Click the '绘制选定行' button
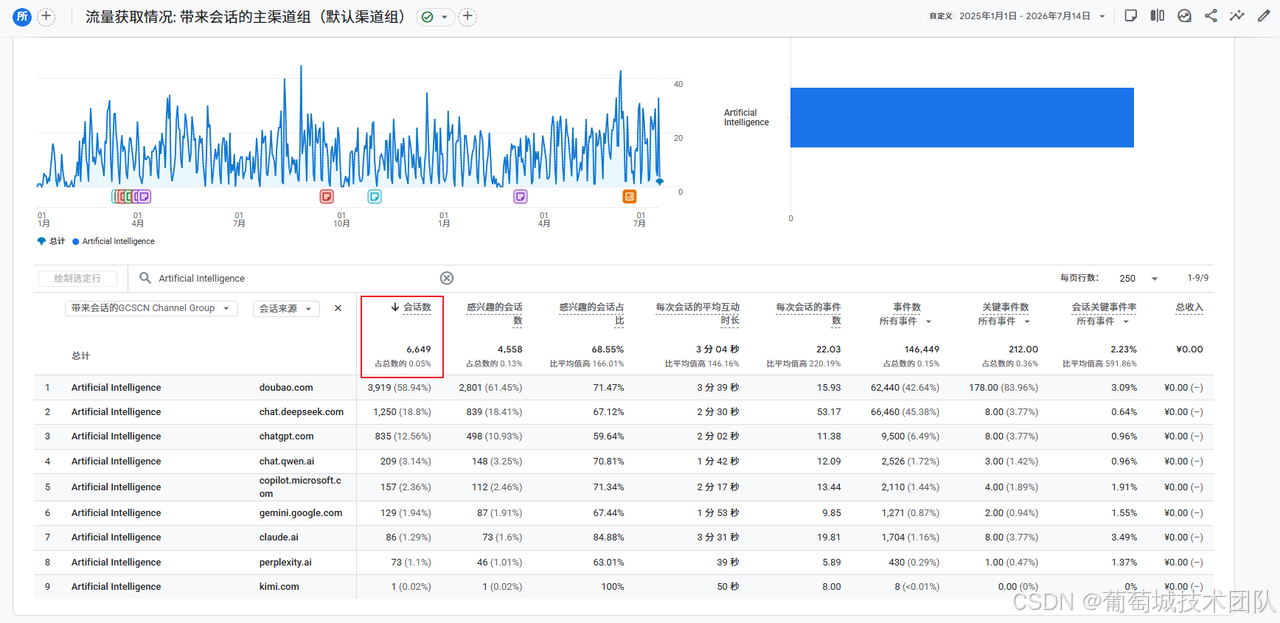 point(77,279)
